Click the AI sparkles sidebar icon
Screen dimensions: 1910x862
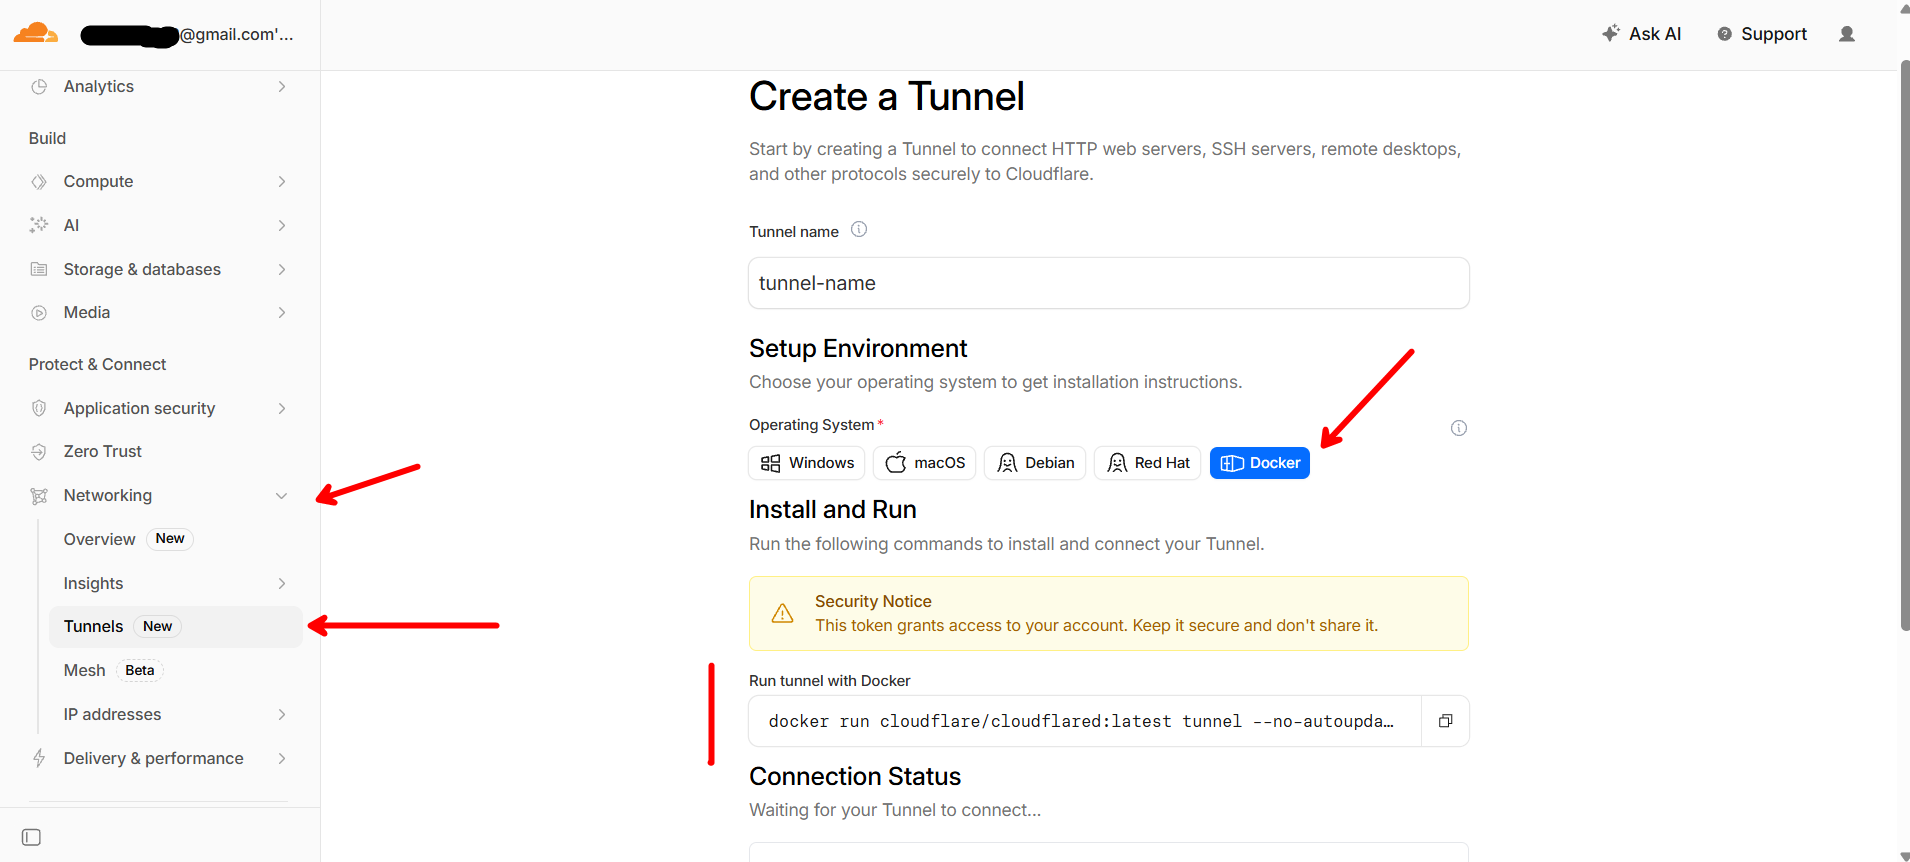(x=39, y=225)
